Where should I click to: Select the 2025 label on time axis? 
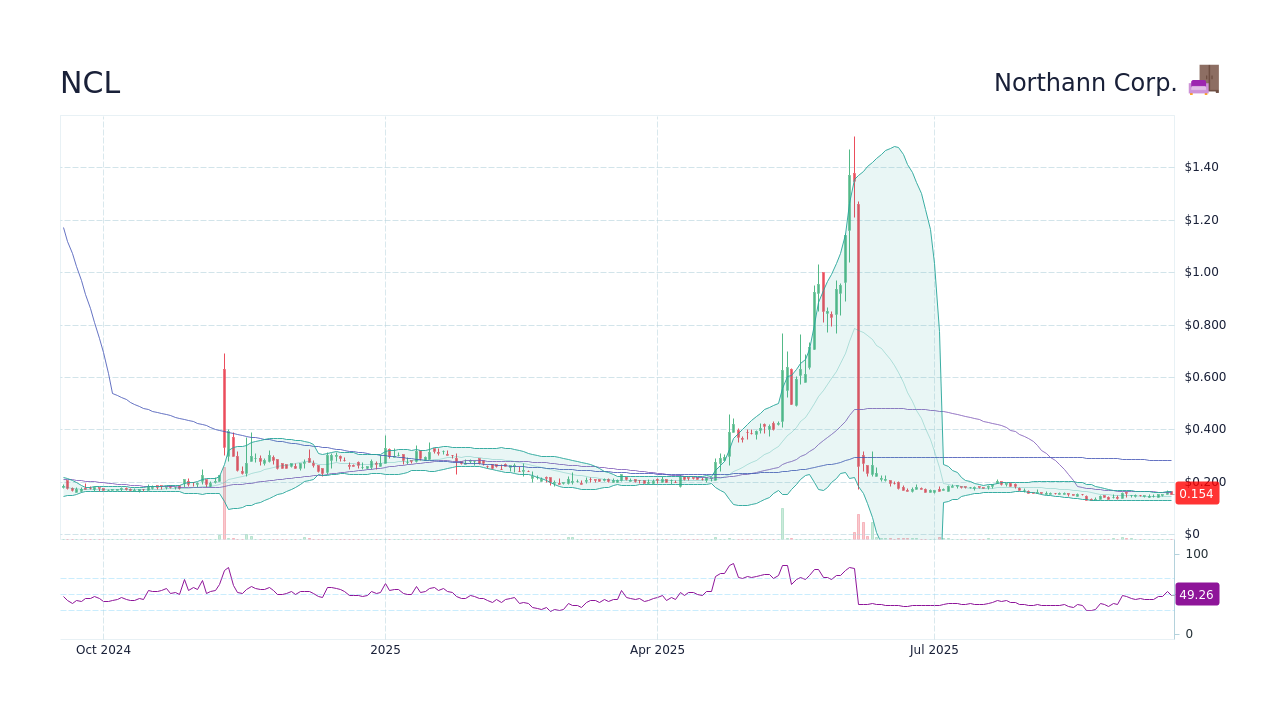point(385,649)
